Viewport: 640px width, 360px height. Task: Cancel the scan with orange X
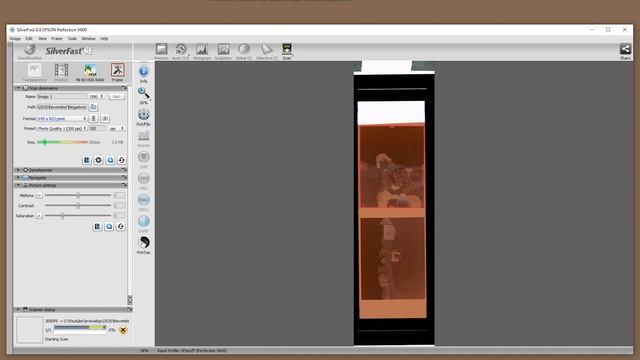(x=123, y=330)
